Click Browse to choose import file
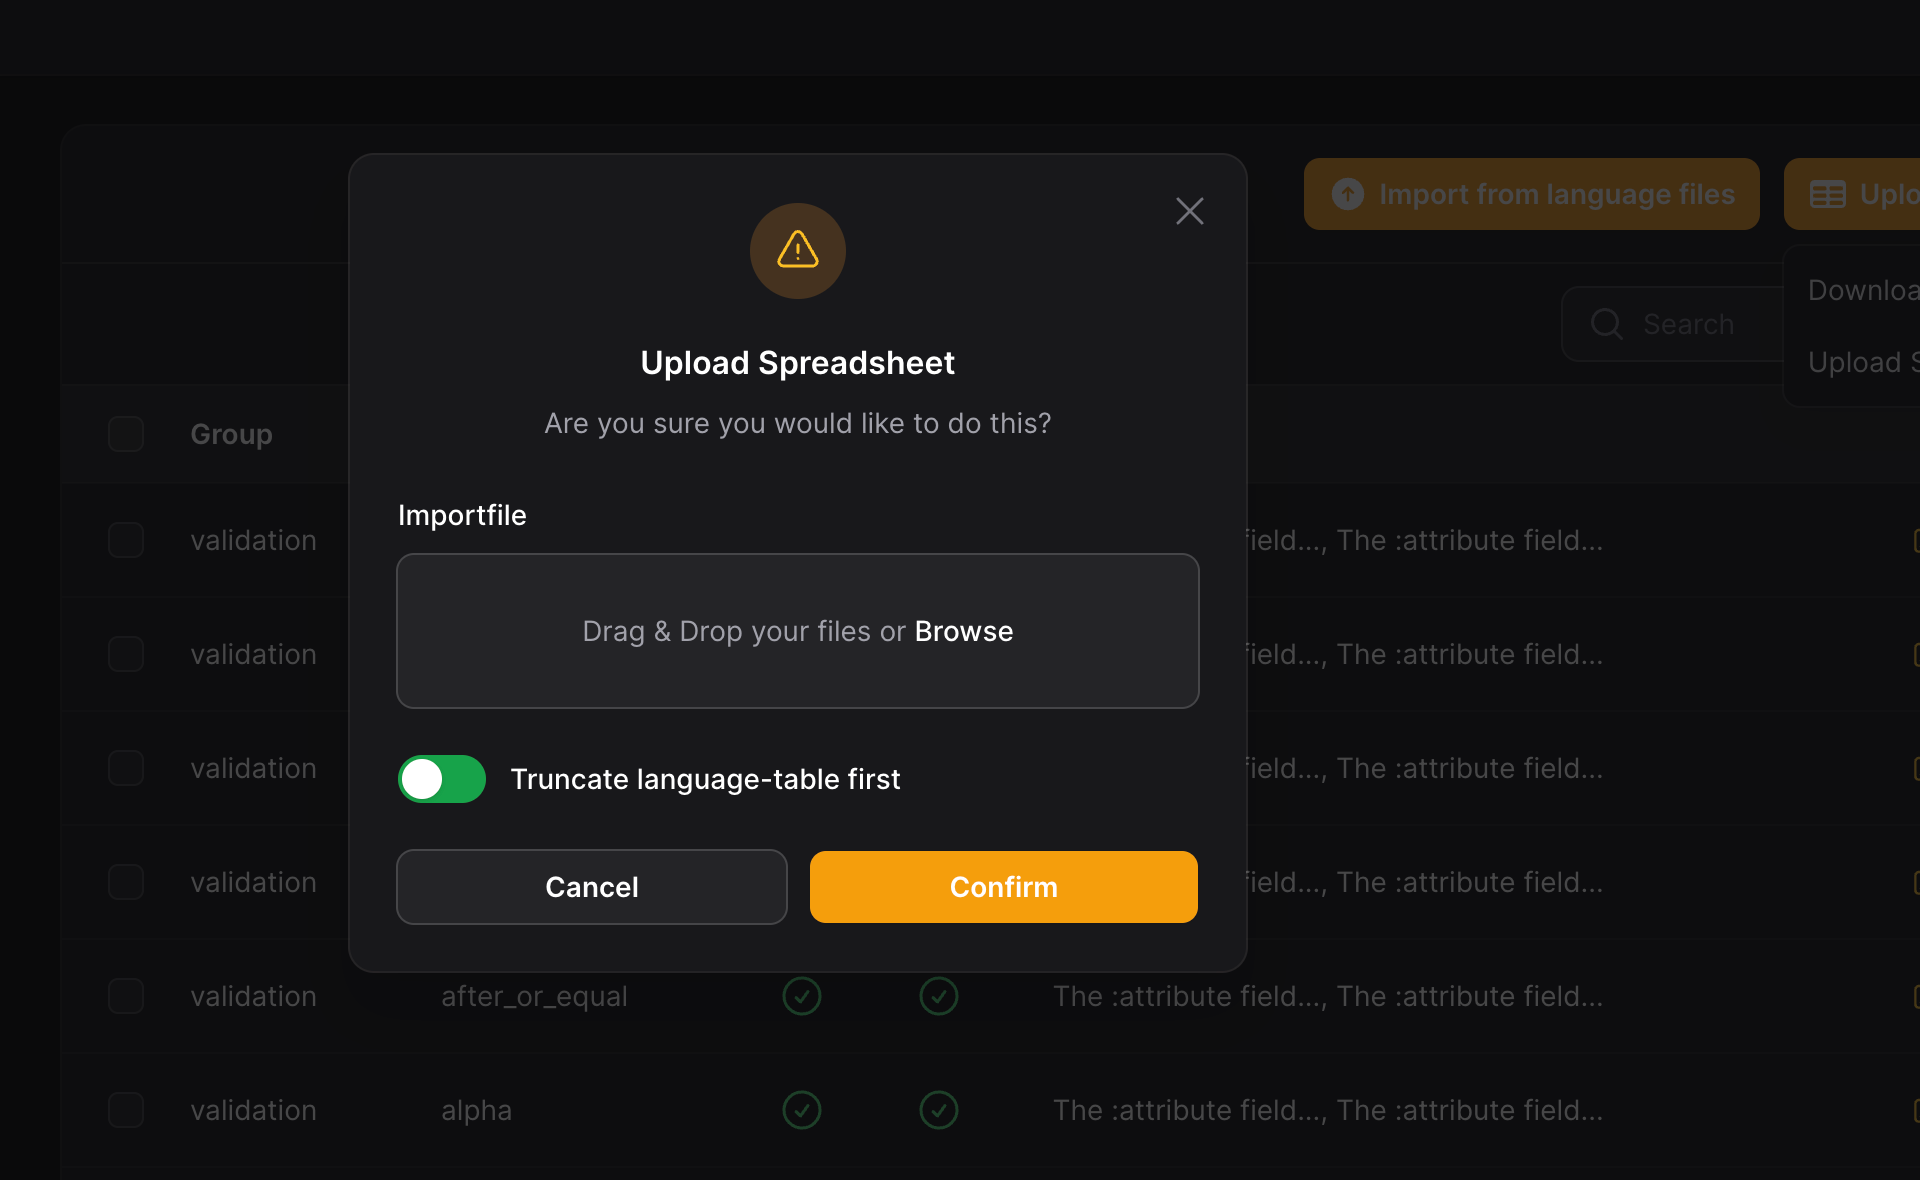1920x1180 pixels. (x=963, y=631)
